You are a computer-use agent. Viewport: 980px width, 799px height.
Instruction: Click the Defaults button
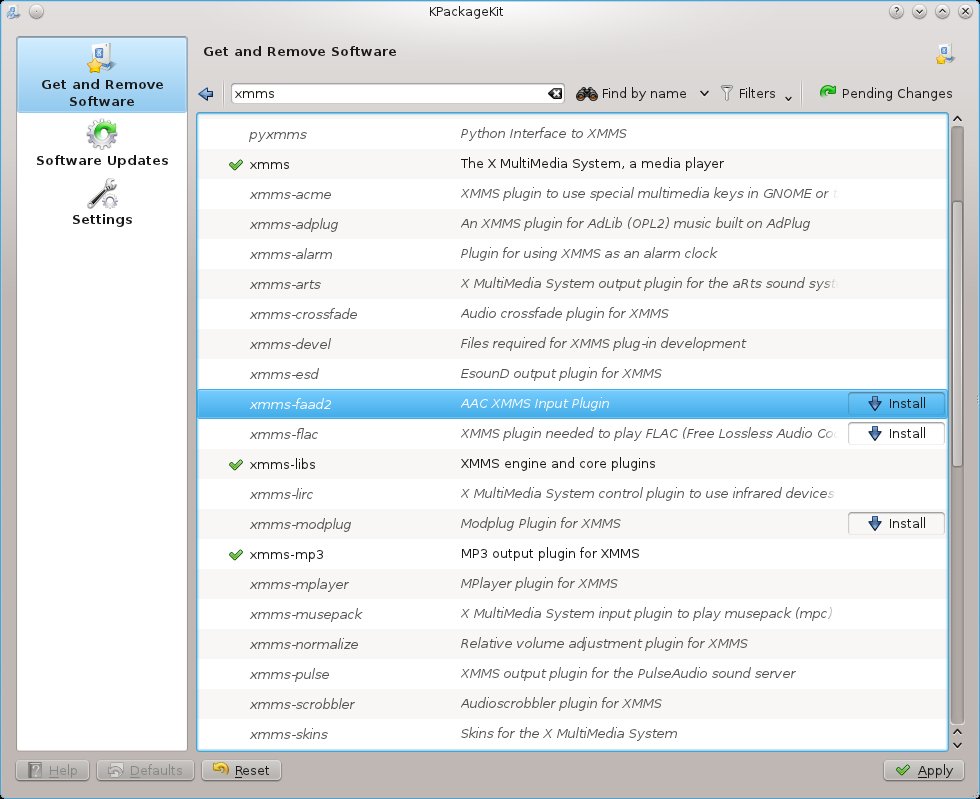[x=146, y=770]
